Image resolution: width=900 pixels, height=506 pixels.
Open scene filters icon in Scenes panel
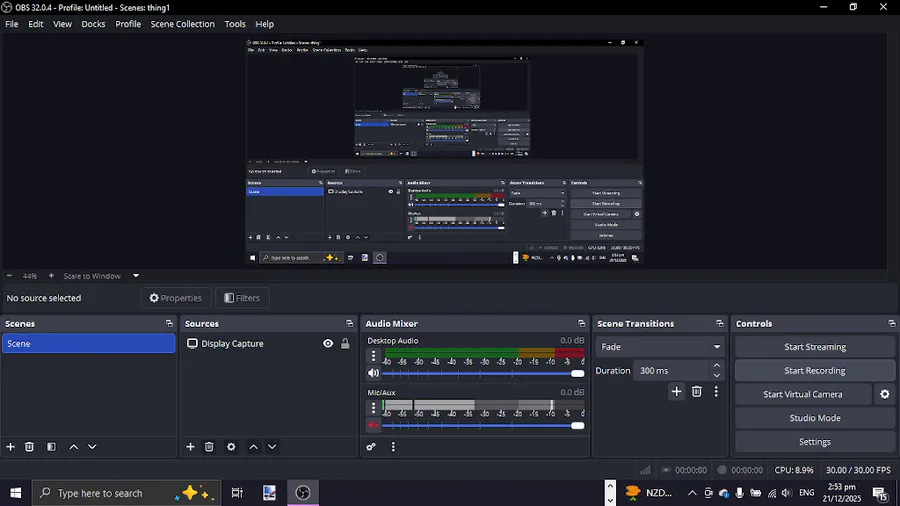point(51,446)
